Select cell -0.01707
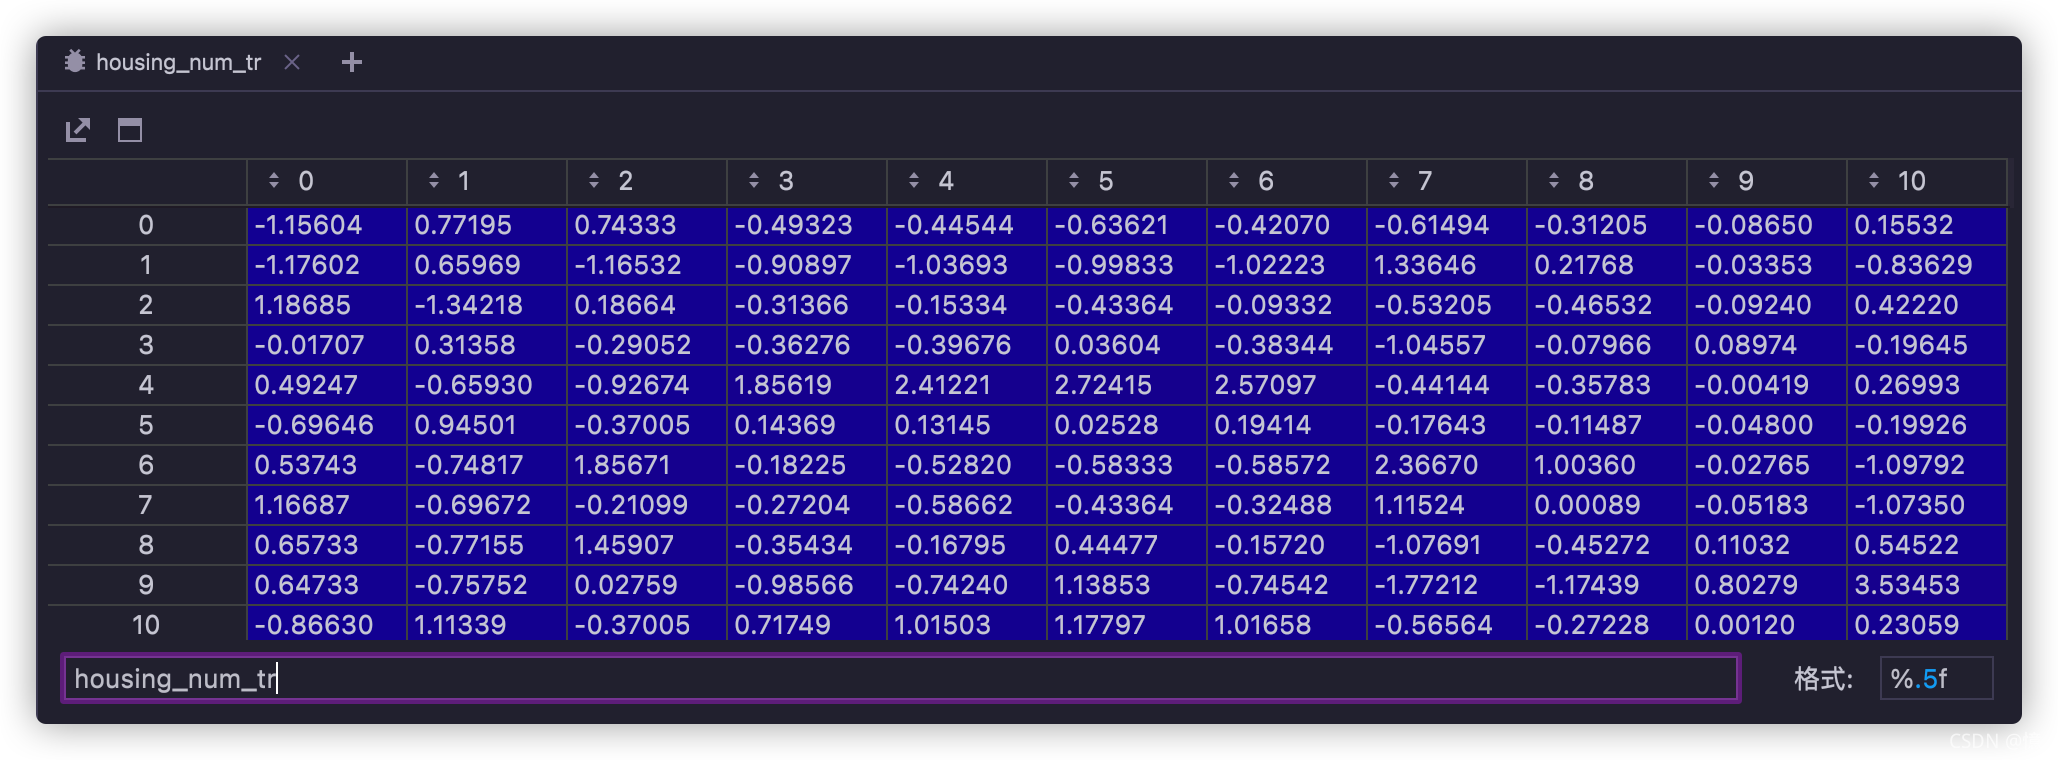Screen dimensions: 2058x760 coord(327,345)
